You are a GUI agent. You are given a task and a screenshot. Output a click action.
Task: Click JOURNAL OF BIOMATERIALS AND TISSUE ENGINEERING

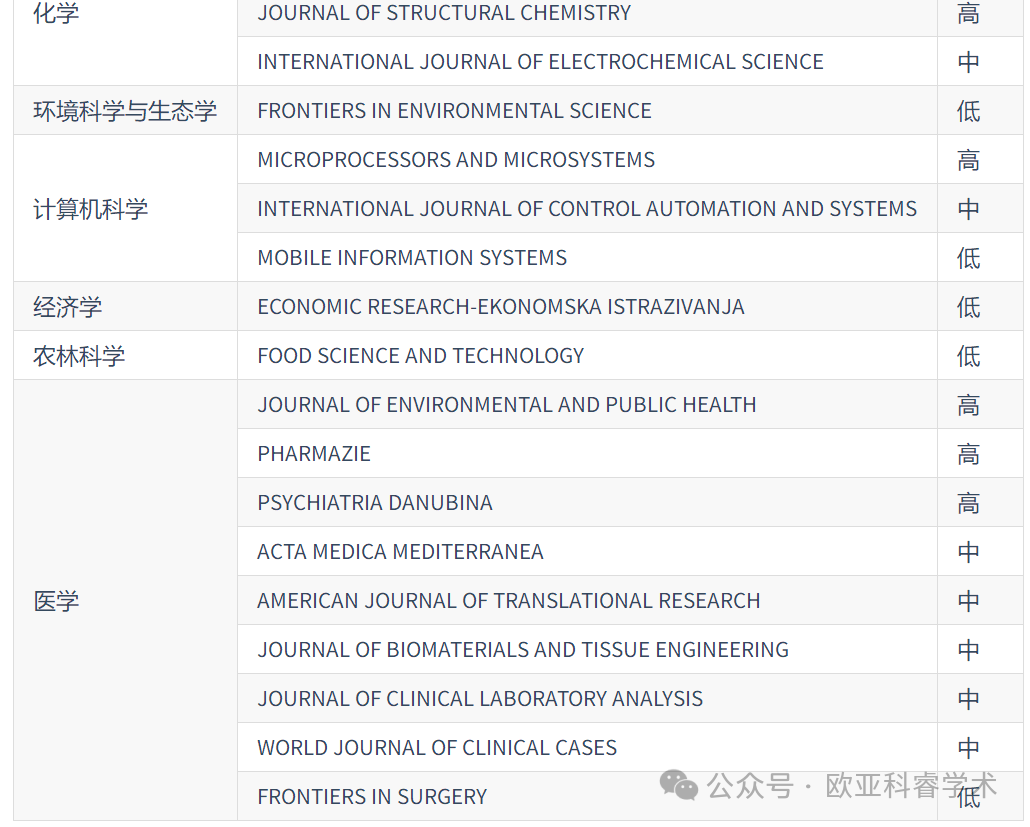(x=523, y=650)
